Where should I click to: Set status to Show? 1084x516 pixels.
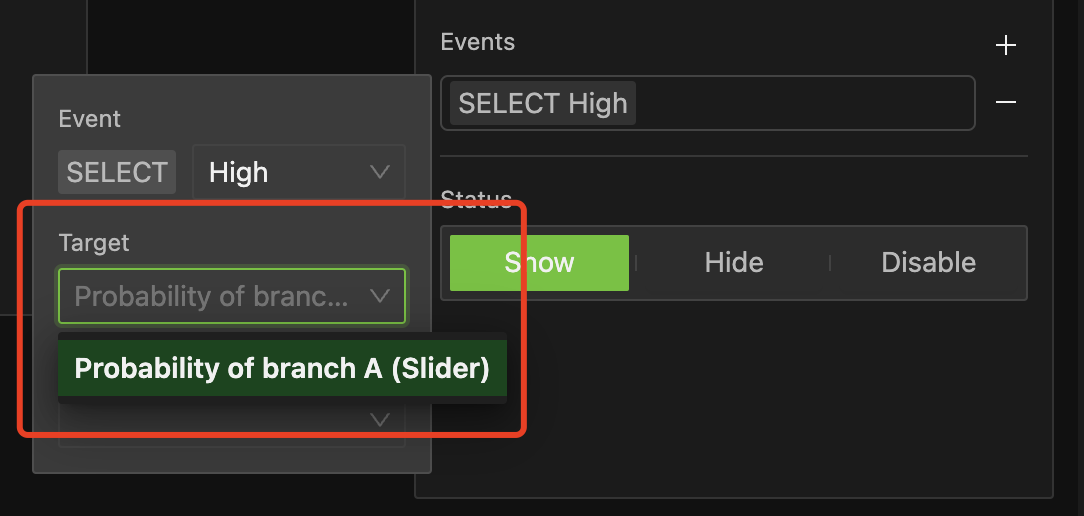539,263
